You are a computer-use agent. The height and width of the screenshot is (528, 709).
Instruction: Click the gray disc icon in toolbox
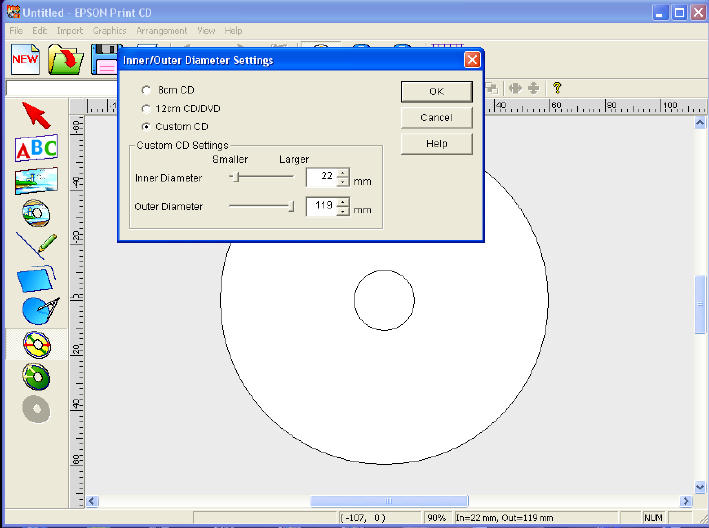pyautogui.click(x=36, y=409)
